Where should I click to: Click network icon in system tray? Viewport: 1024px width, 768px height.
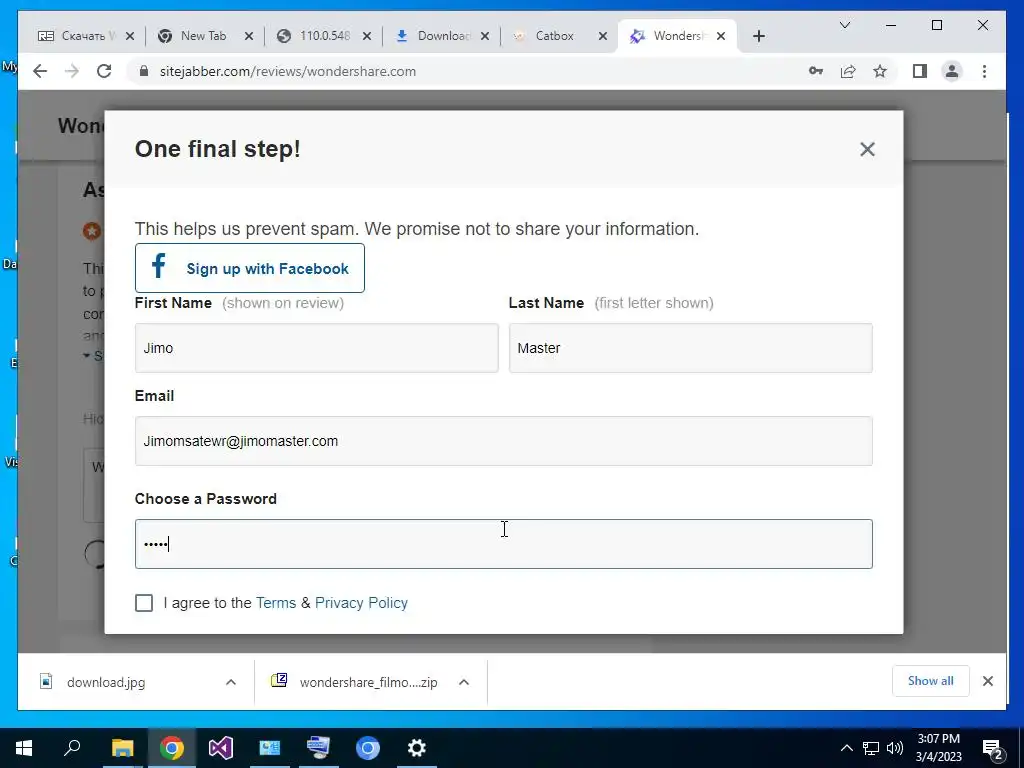pos(871,748)
